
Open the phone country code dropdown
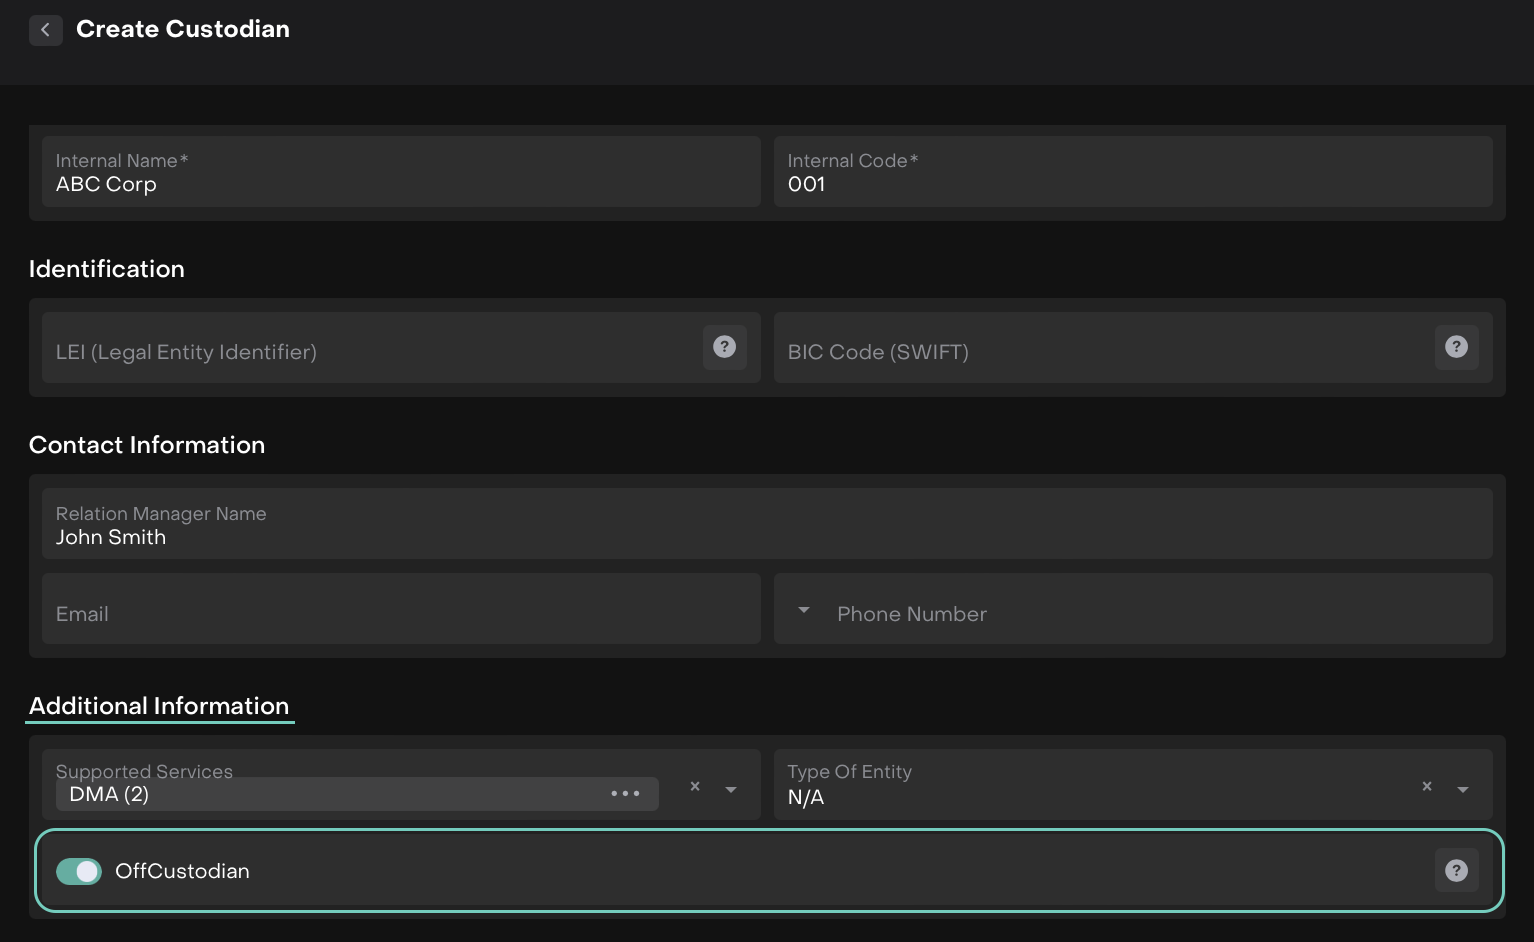(804, 610)
